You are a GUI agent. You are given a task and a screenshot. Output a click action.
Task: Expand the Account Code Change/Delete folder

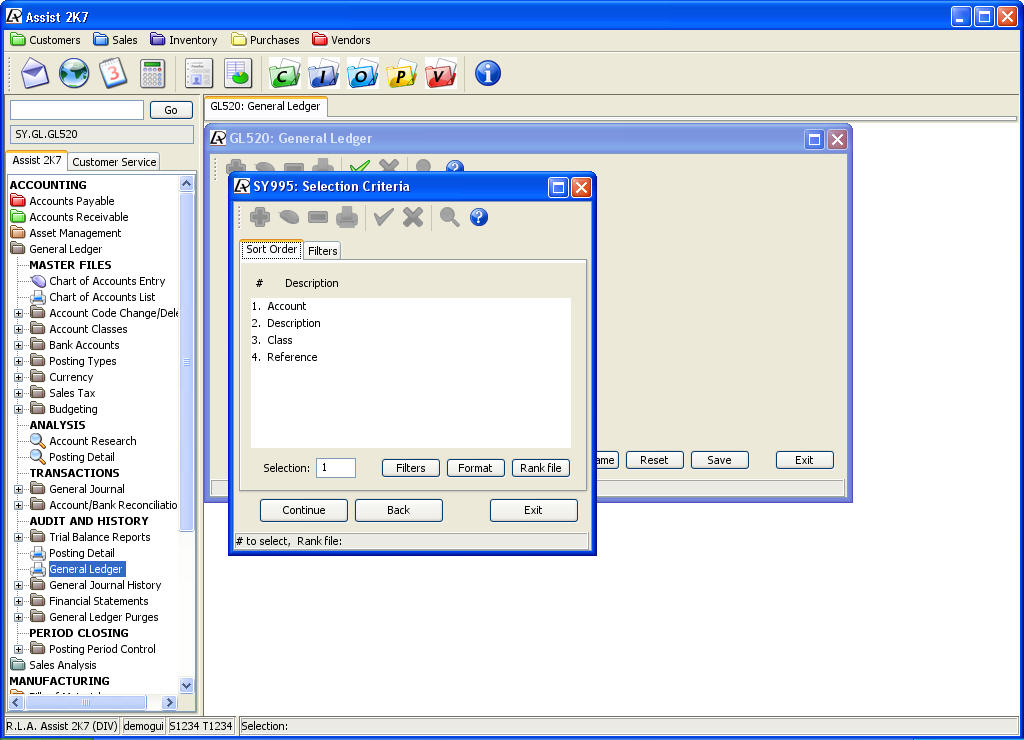point(18,314)
